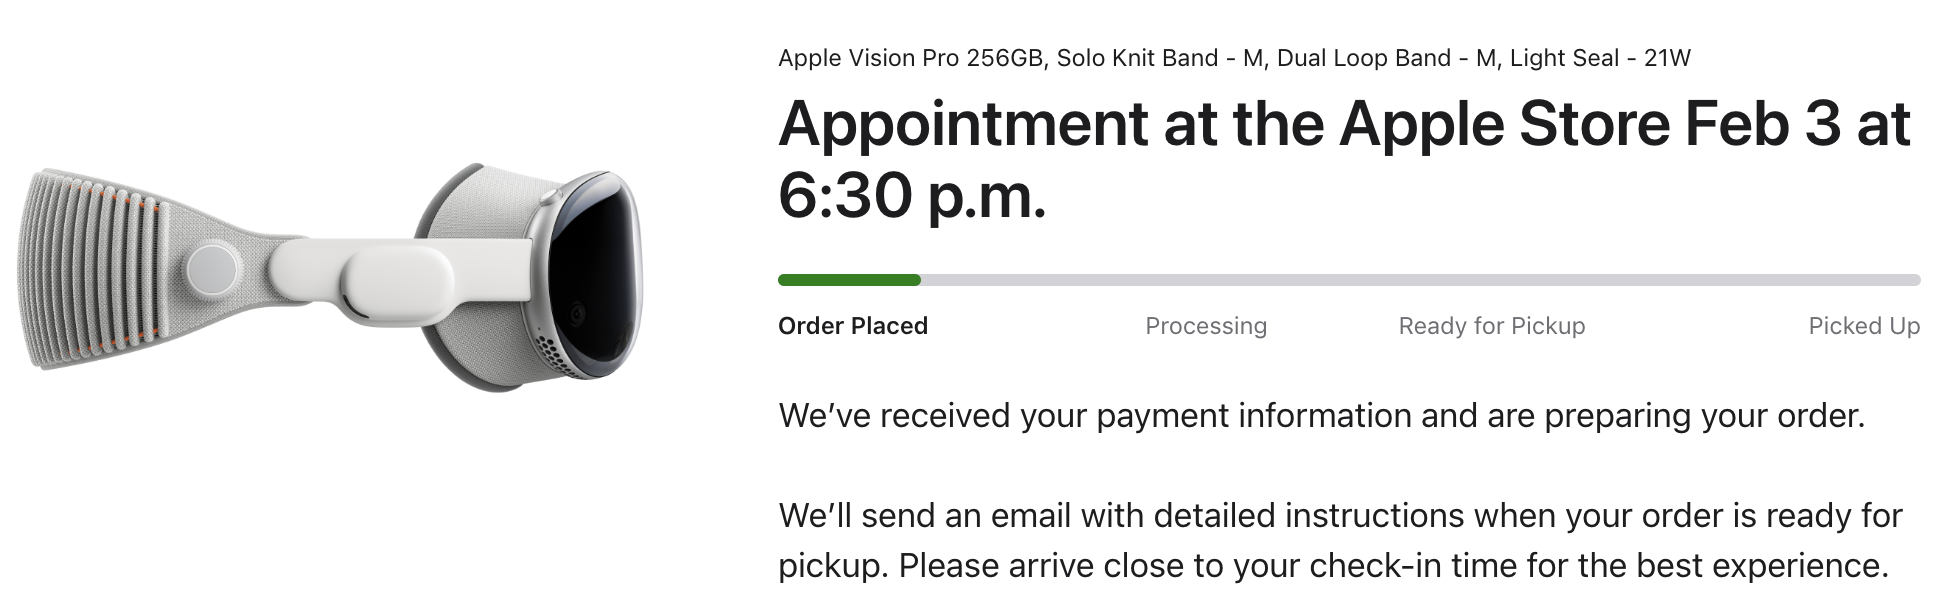This screenshot has height=604, width=1938.
Task: Click the payment information received message
Action: click(1321, 415)
